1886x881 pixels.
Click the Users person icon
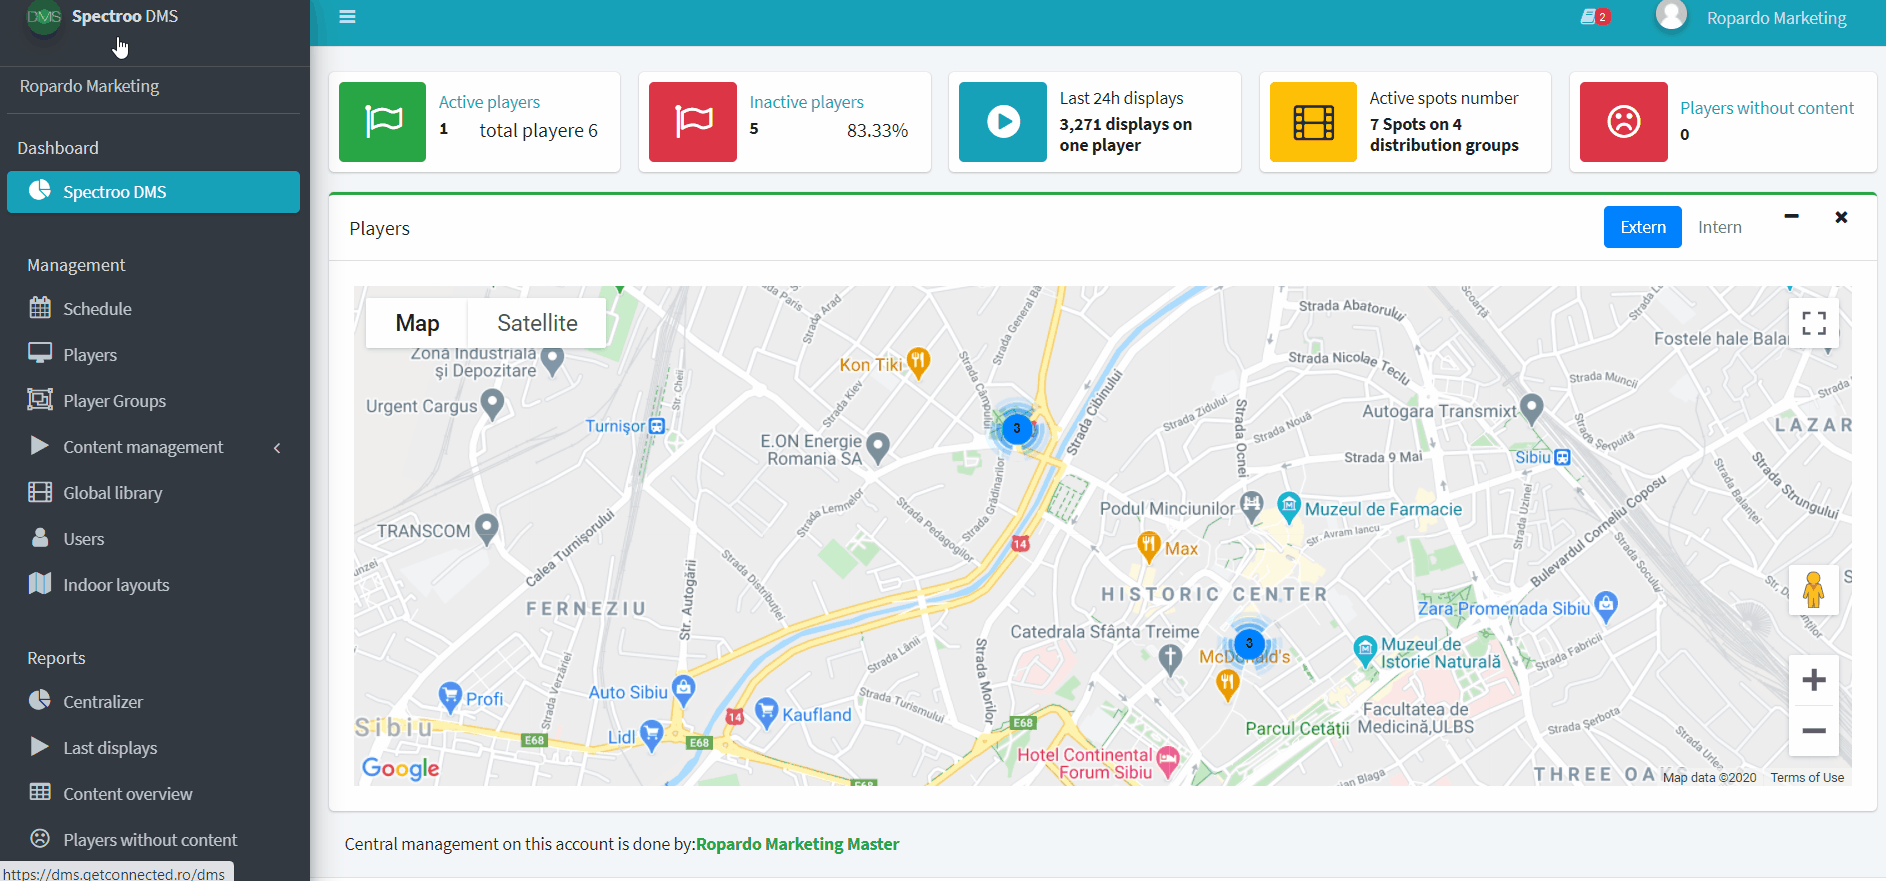(40, 538)
